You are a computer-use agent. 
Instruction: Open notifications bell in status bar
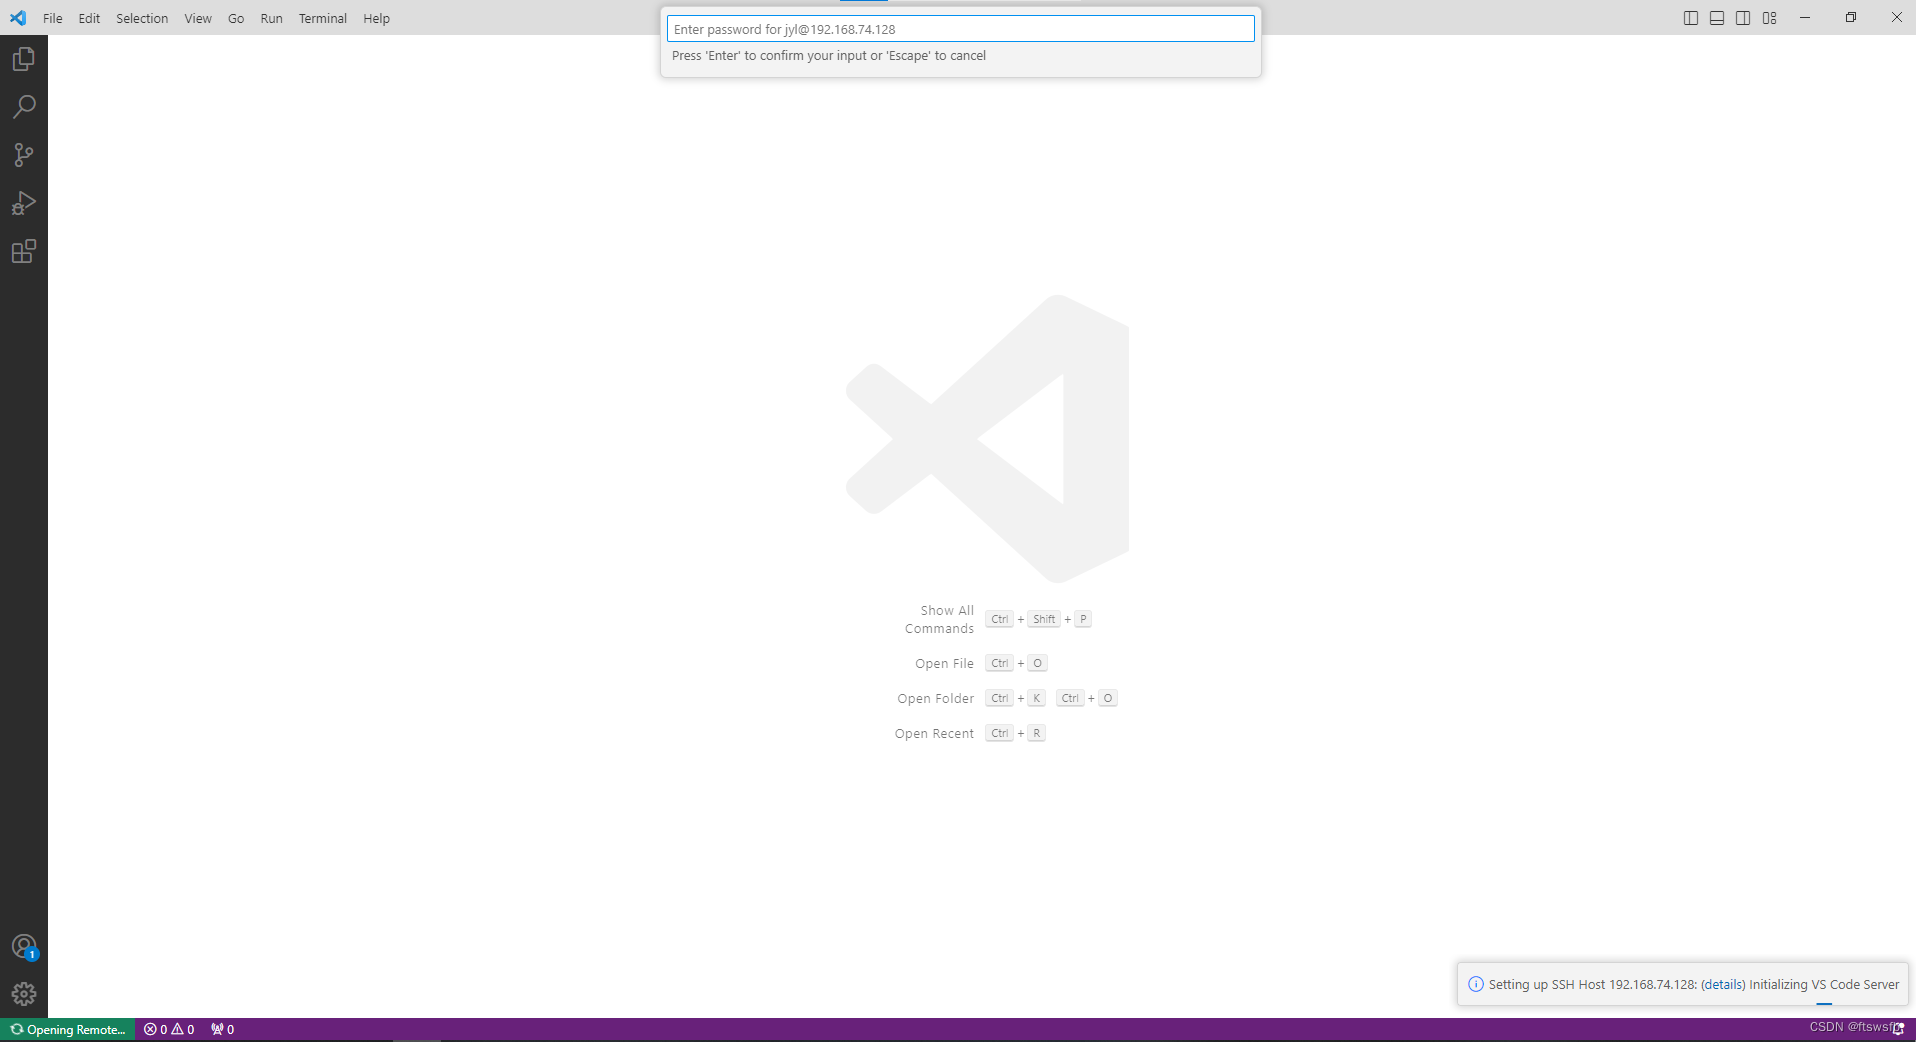point(1897,1029)
